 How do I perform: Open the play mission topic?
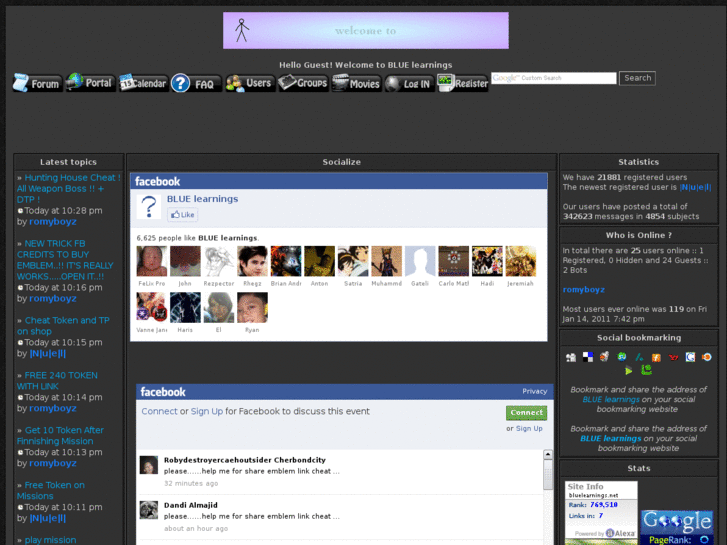click(x=50, y=540)
